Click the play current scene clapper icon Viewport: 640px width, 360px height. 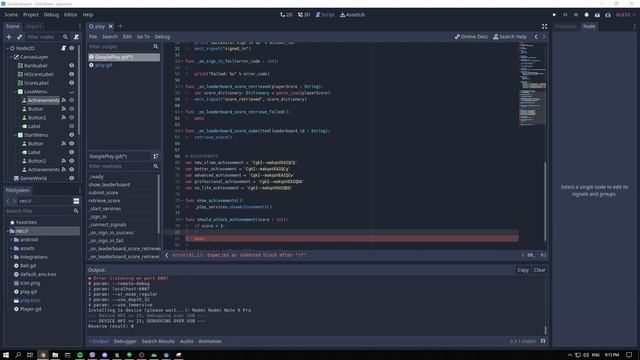click(x=597, y=15)
